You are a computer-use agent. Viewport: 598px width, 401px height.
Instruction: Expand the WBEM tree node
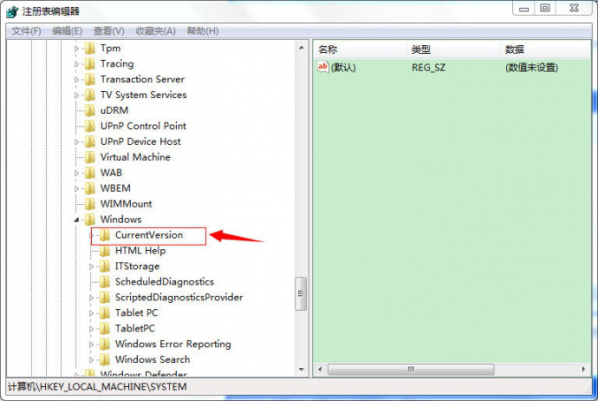click(76, 188)
